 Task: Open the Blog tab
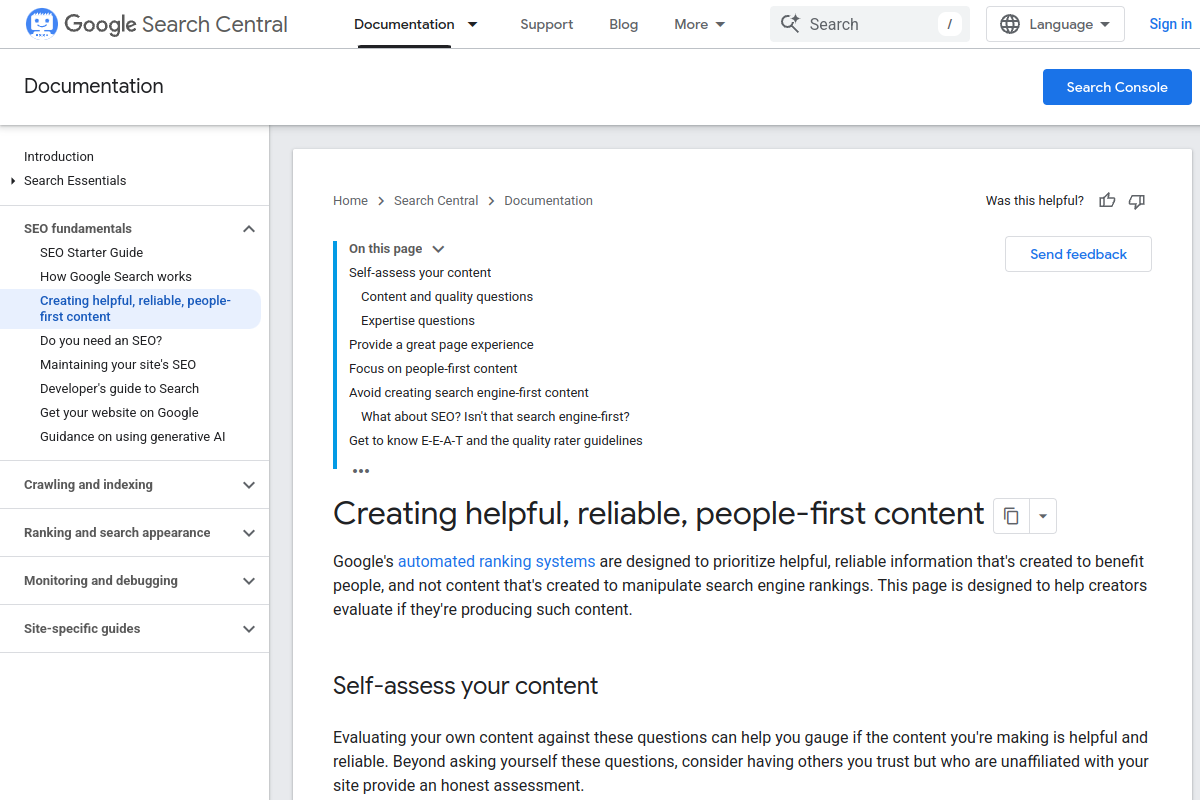point(623,24)
